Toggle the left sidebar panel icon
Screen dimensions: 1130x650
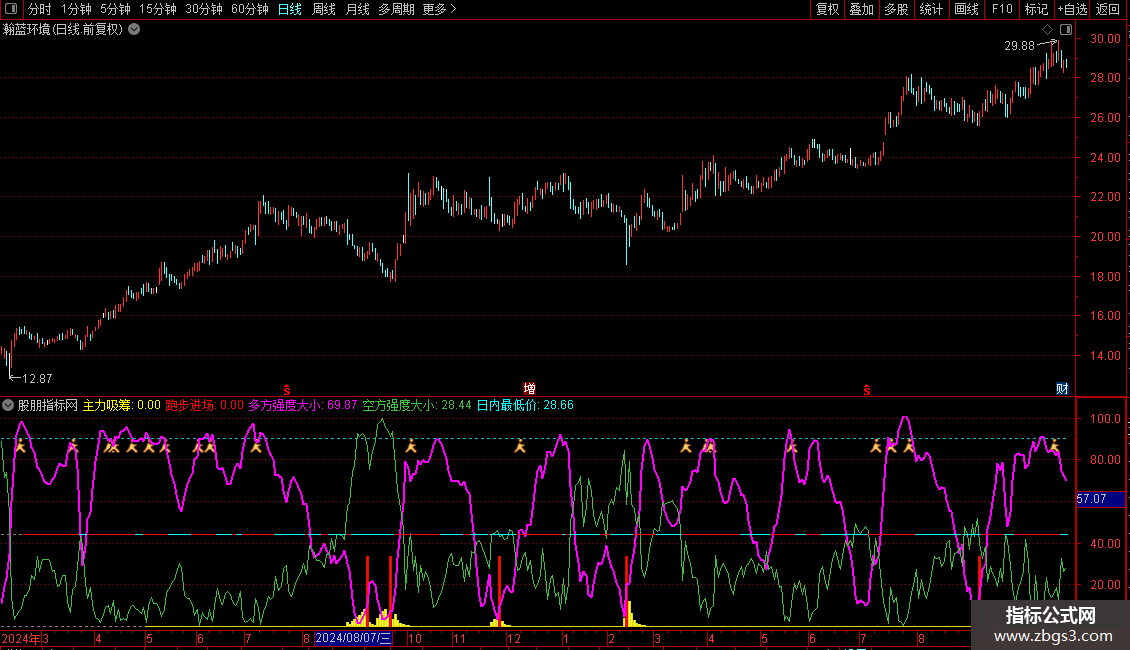pyautogui.click(x=12, y=9)
